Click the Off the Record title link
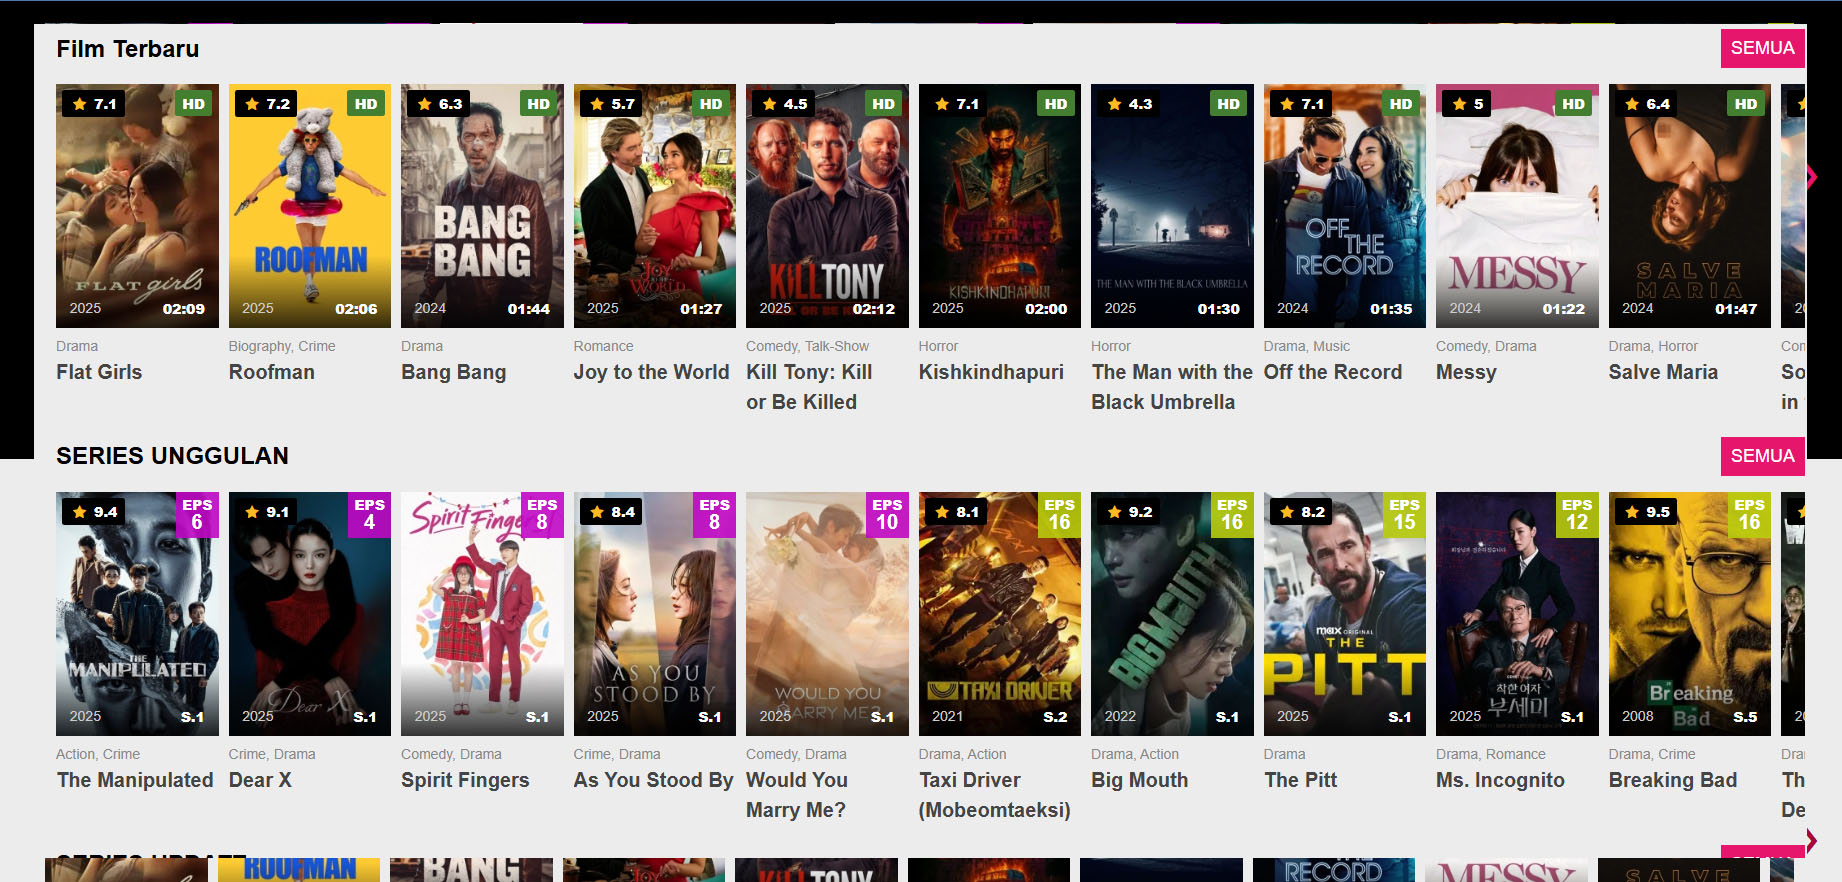Viewport: 1842px width, 882px height. [1332, 372]
